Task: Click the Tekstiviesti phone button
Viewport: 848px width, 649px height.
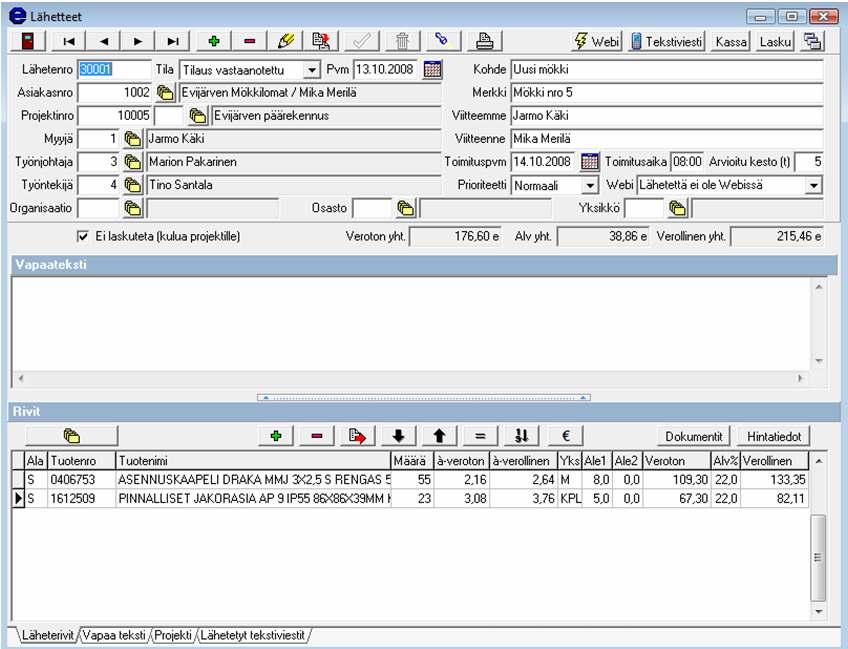Action: point(666,41)
